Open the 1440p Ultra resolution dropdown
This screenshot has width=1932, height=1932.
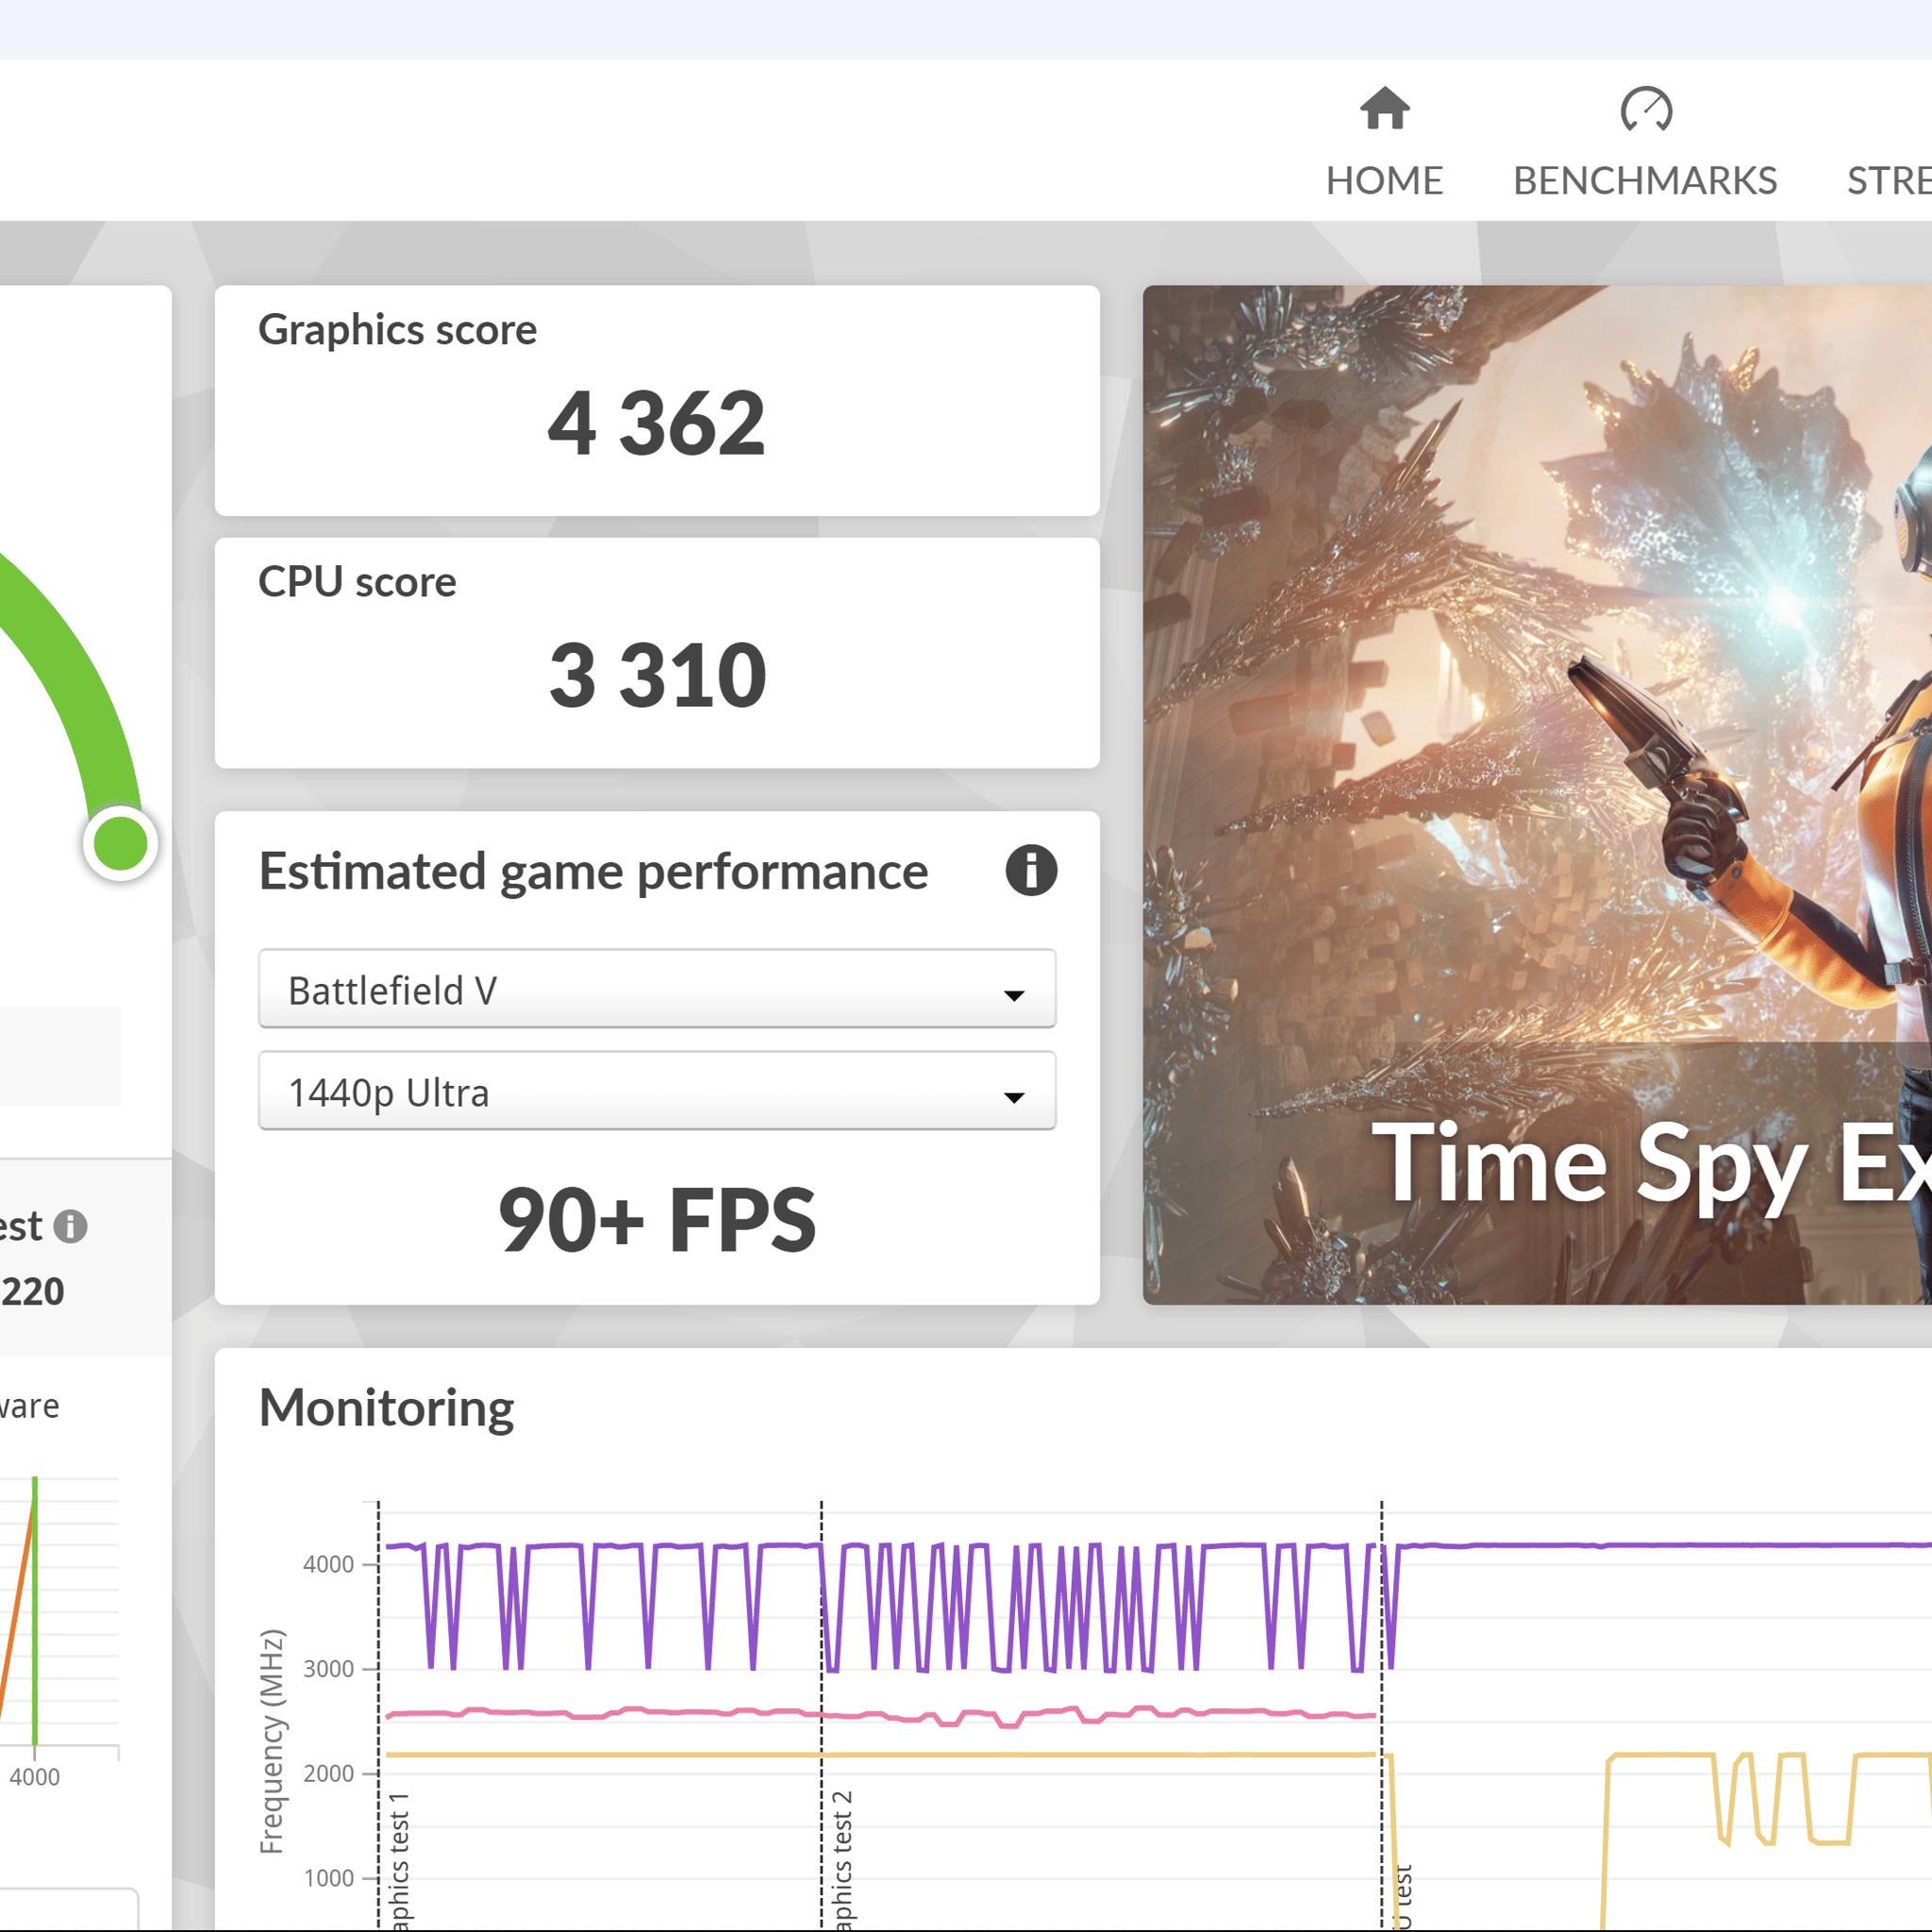tap(657, 1091)
